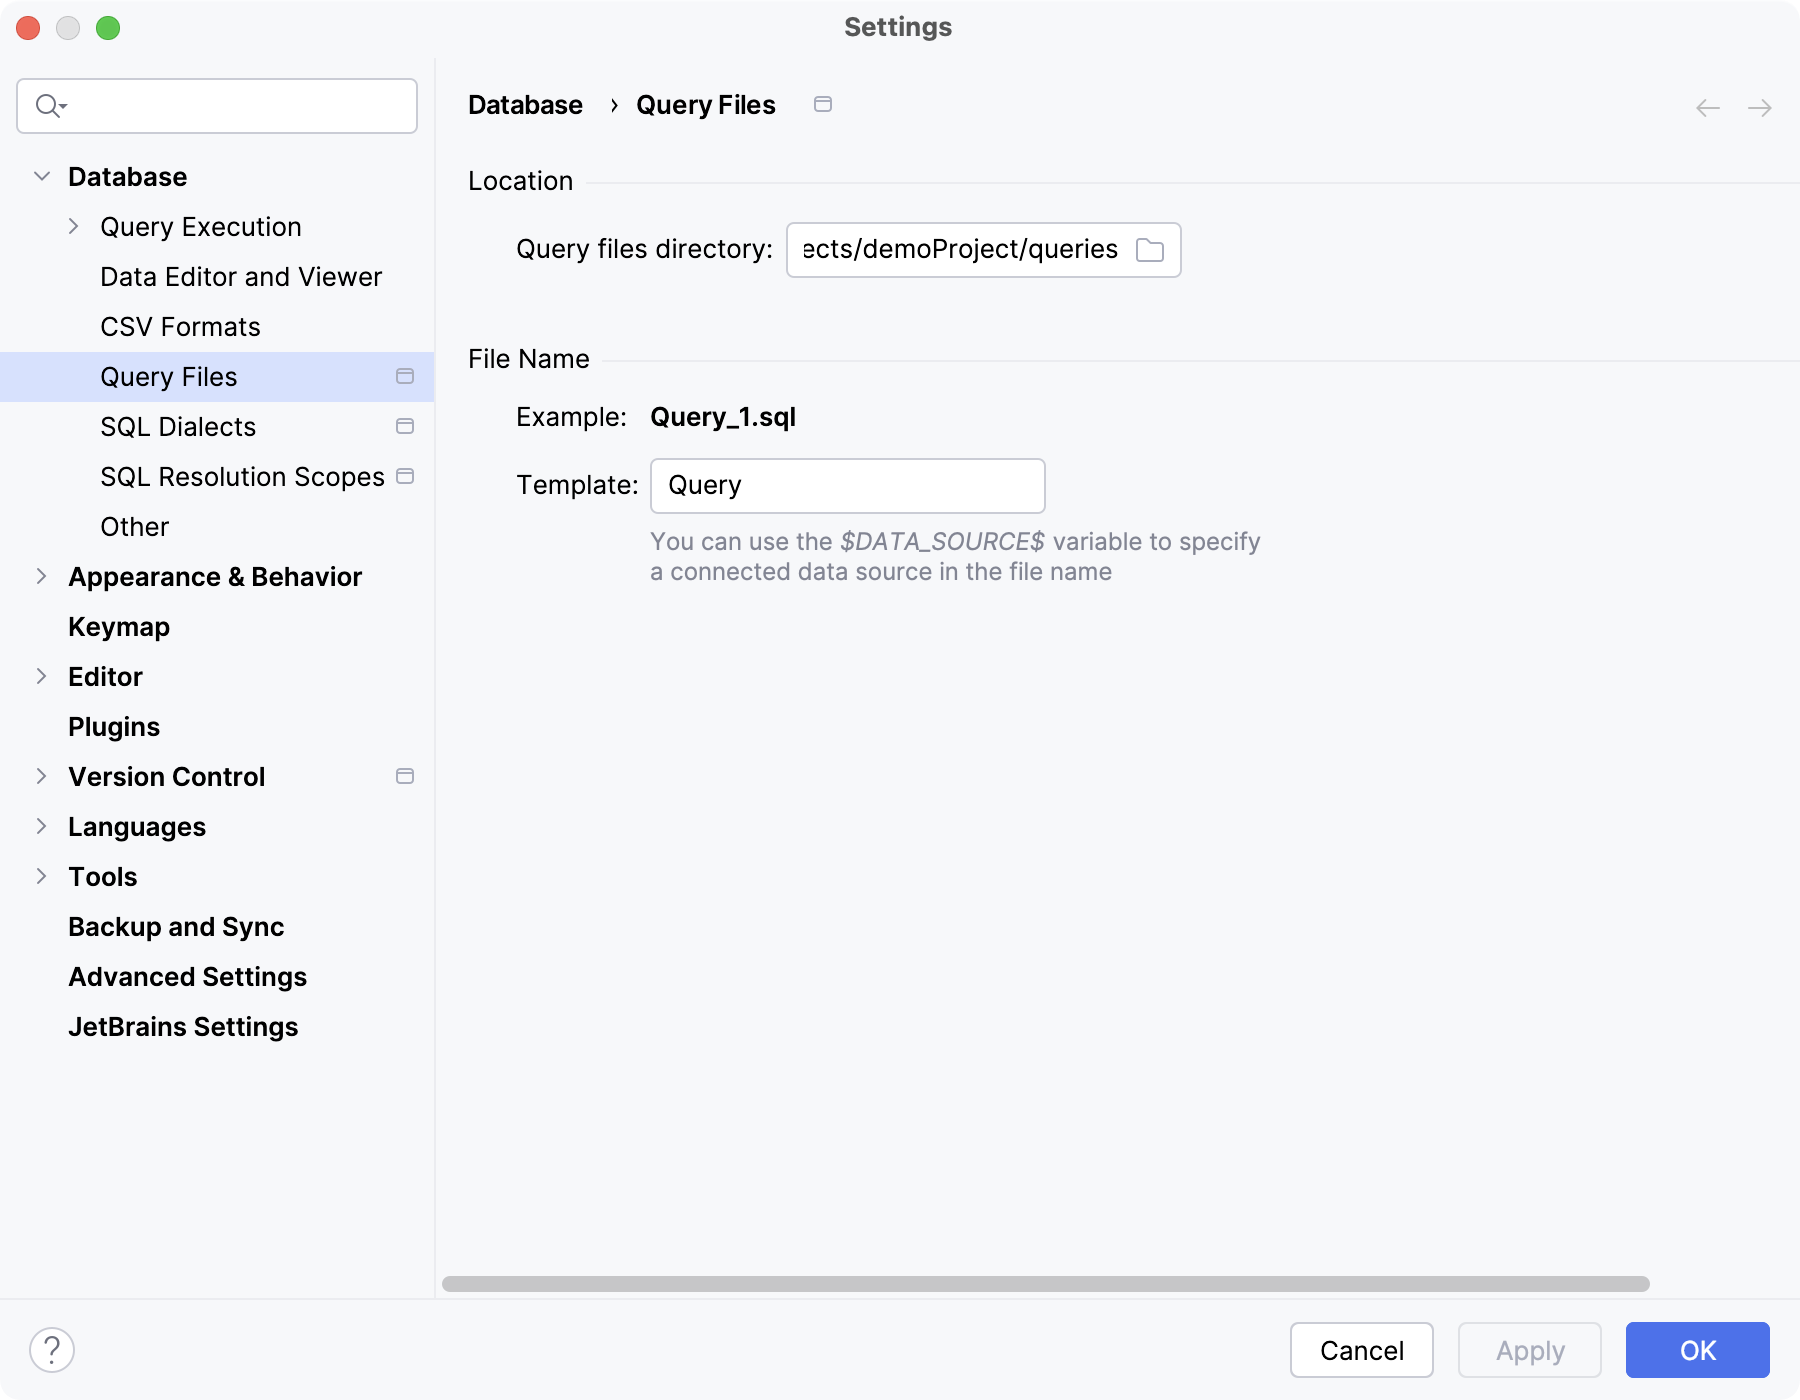Click the back navigation arrow
Viewport: 1800px width, 1400px height.
(1708, 108)
